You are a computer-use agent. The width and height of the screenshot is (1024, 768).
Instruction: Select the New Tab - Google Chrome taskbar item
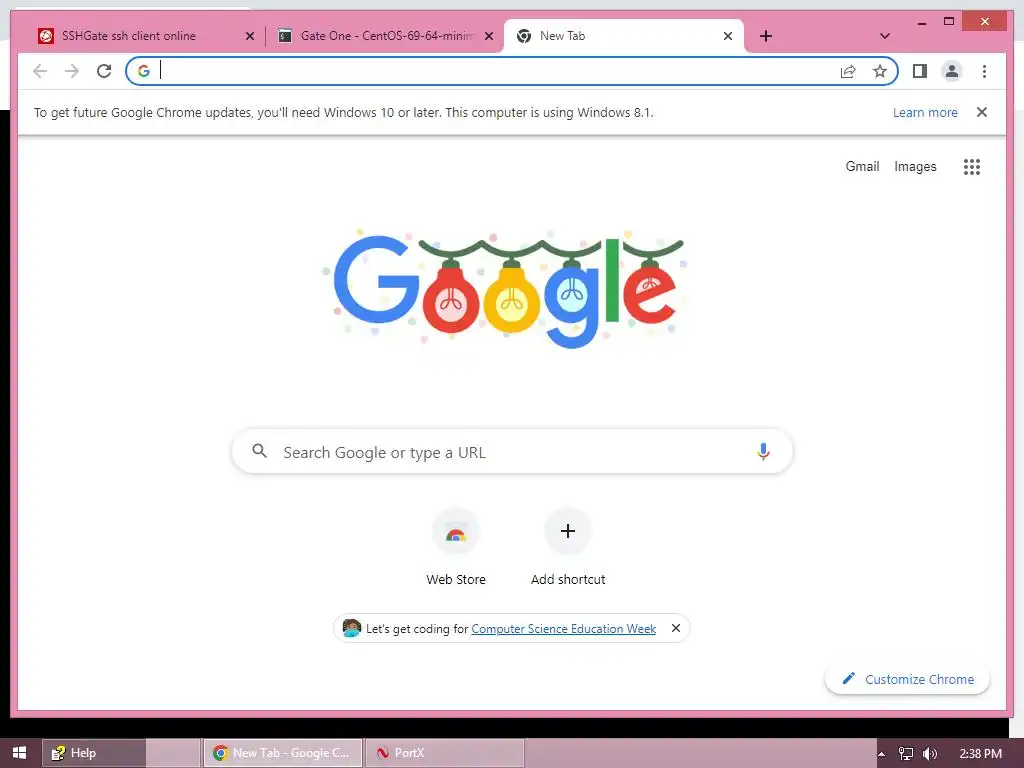tap(283, 753)
